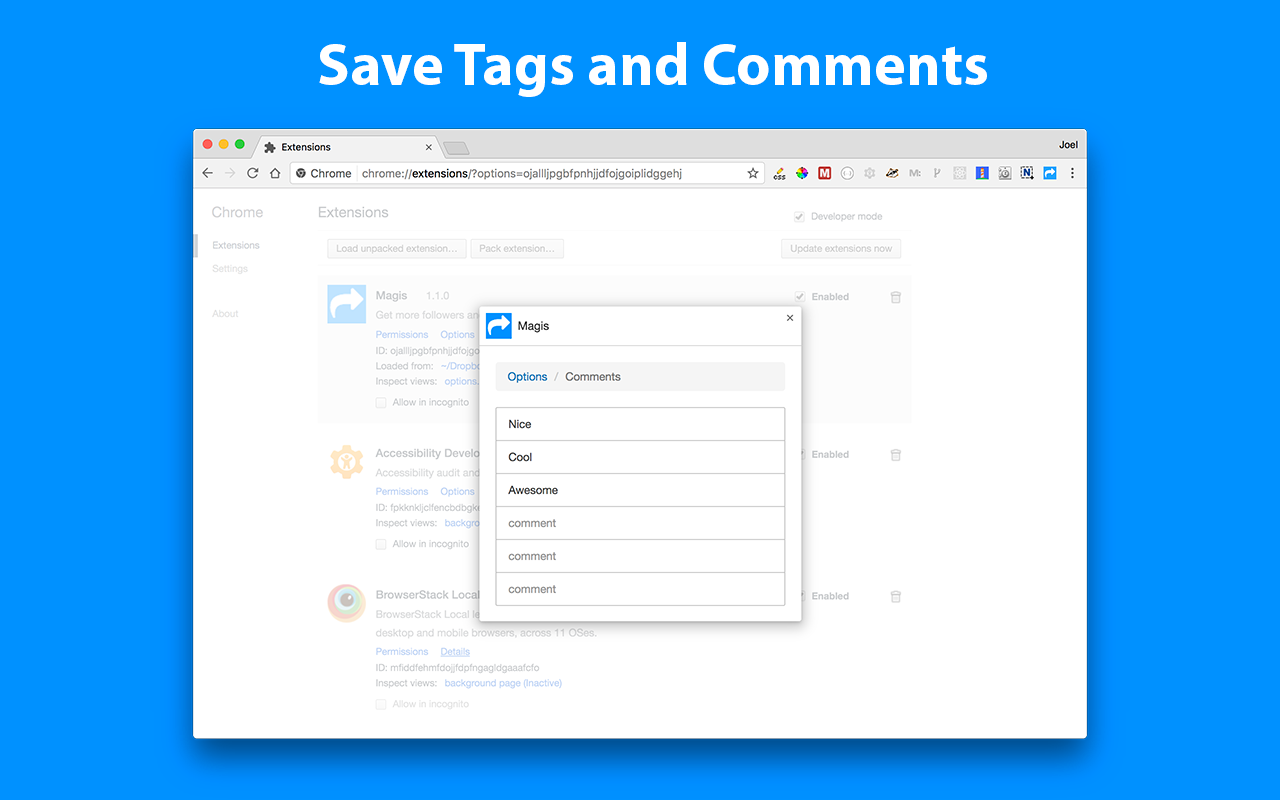Toggle the Enabled checkbox for BrowserStack Local
1280x800 pixels.
(x=804, y=596)
